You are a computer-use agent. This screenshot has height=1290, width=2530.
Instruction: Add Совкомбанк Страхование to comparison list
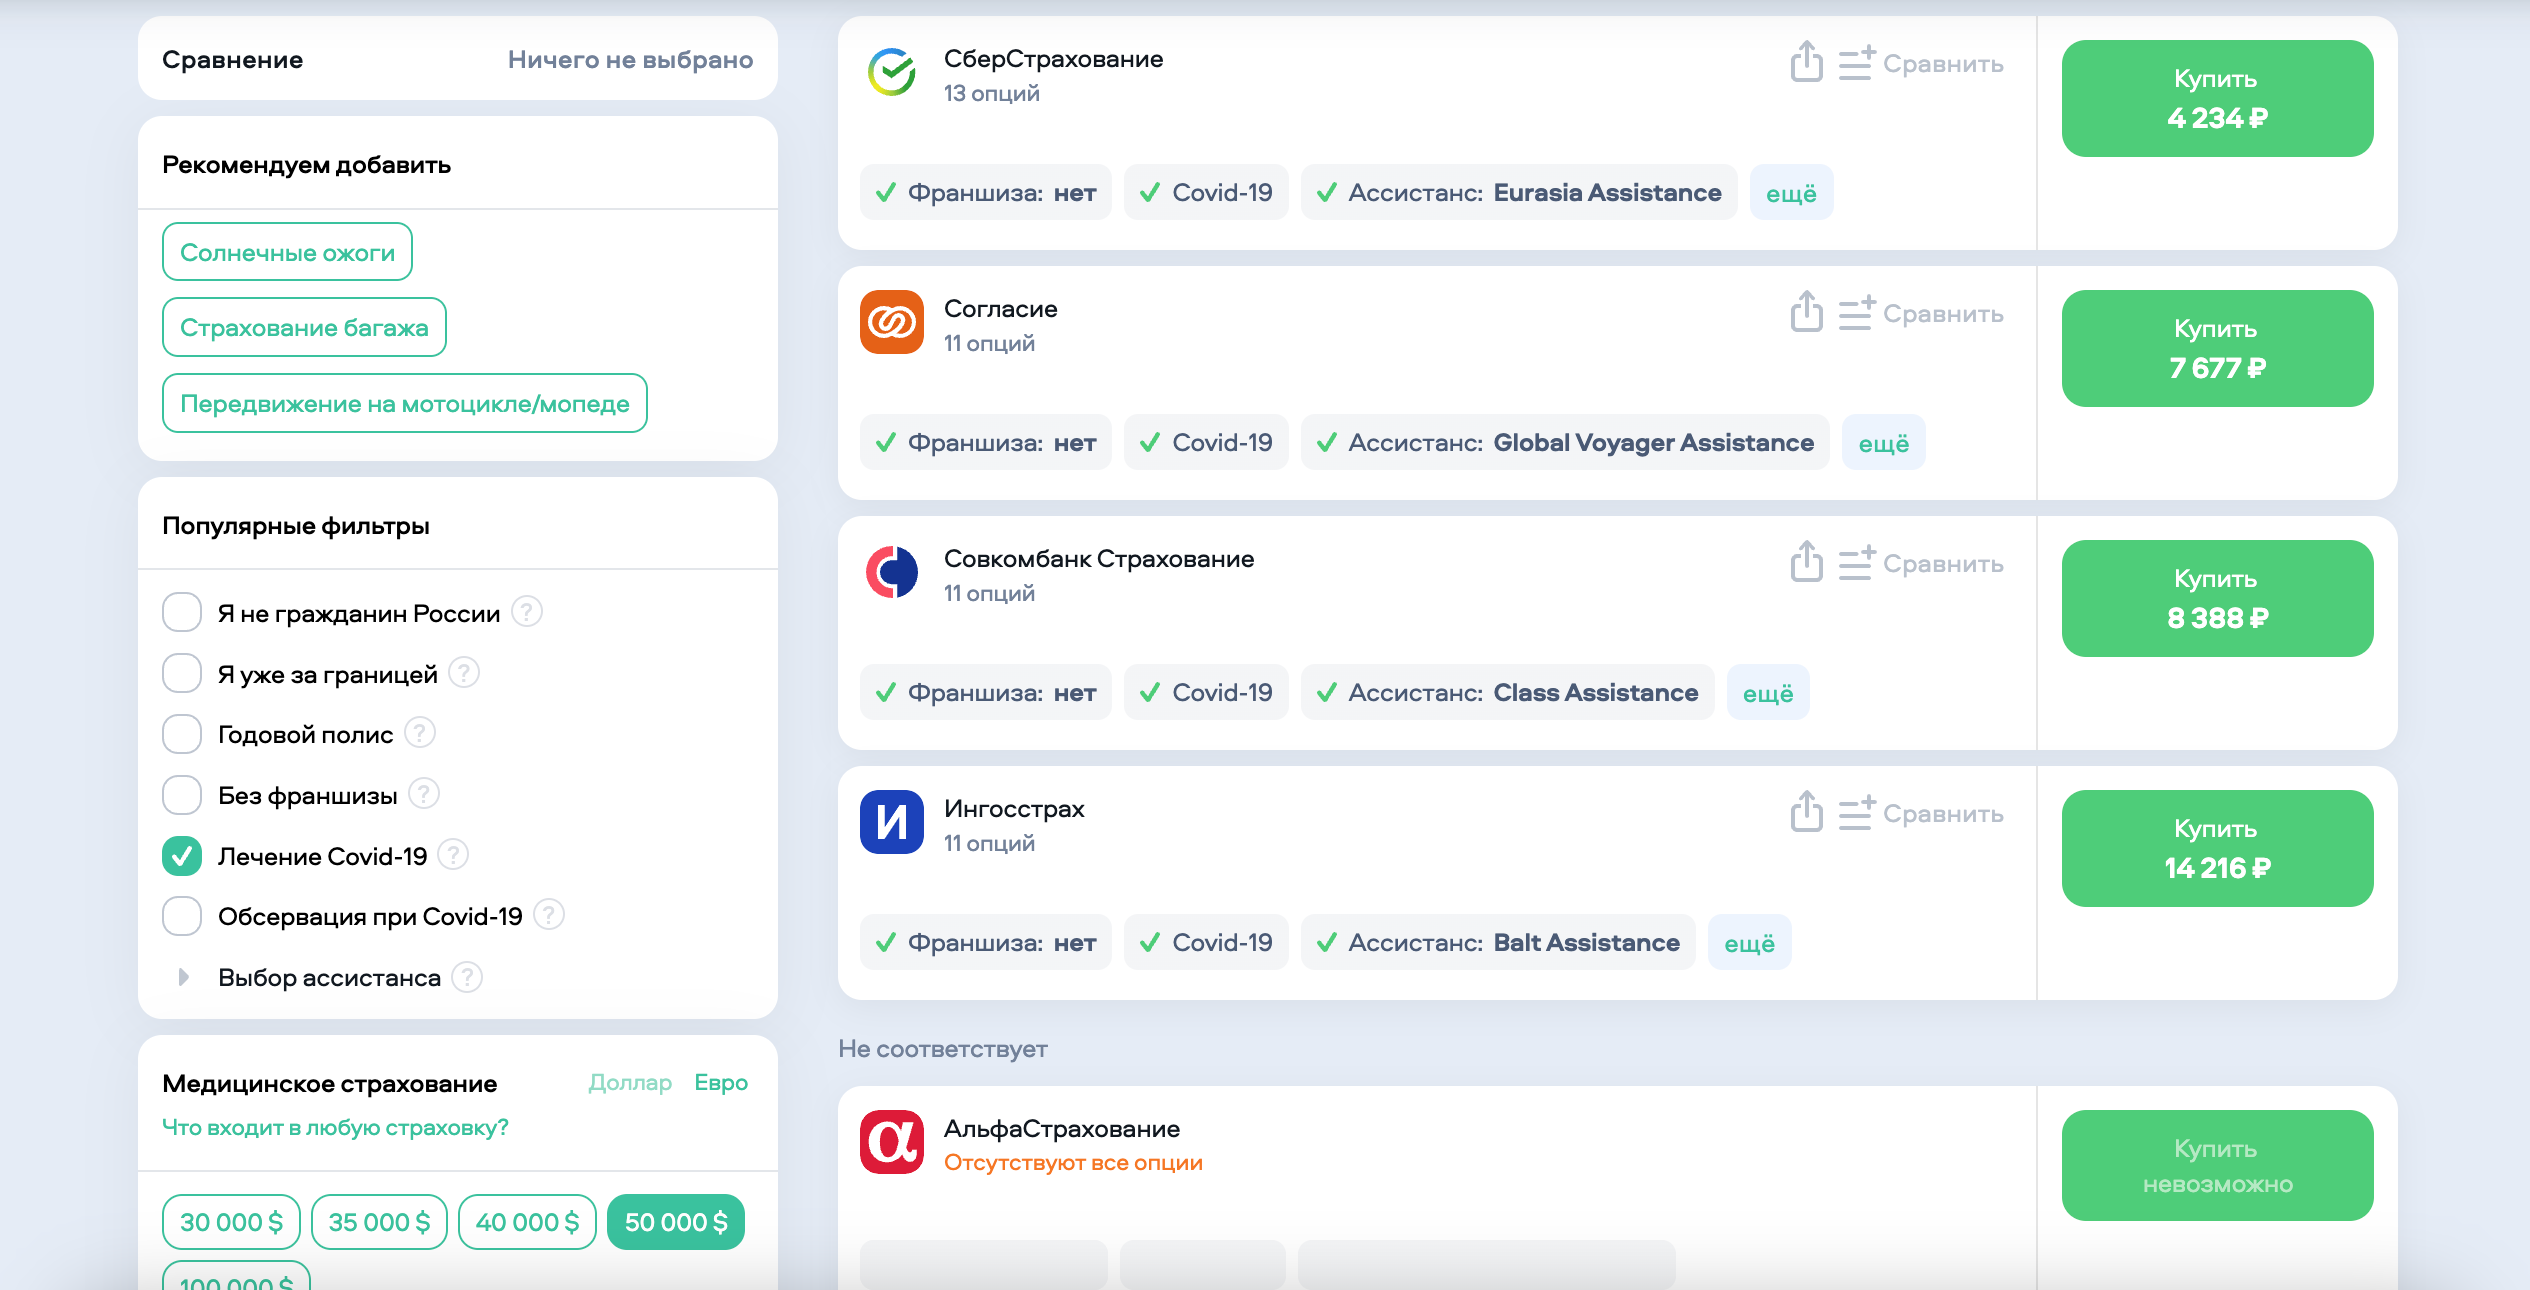coord(1921,563)
